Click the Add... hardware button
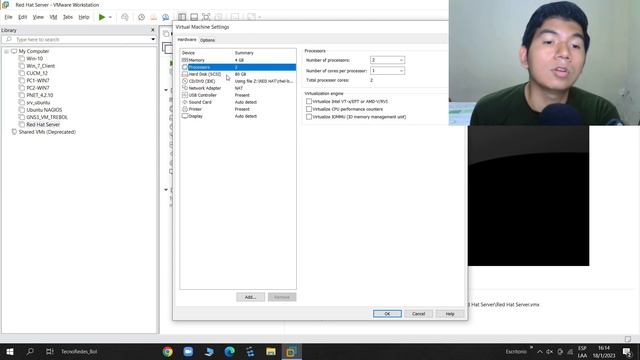640x360 pixels. pyautogui.click(x=250, y=297)
